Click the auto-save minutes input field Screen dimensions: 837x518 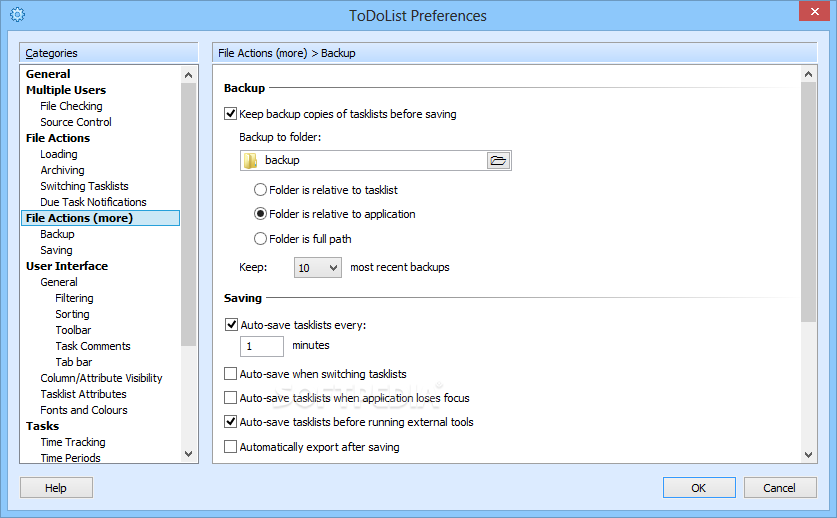tap(262, 346)
